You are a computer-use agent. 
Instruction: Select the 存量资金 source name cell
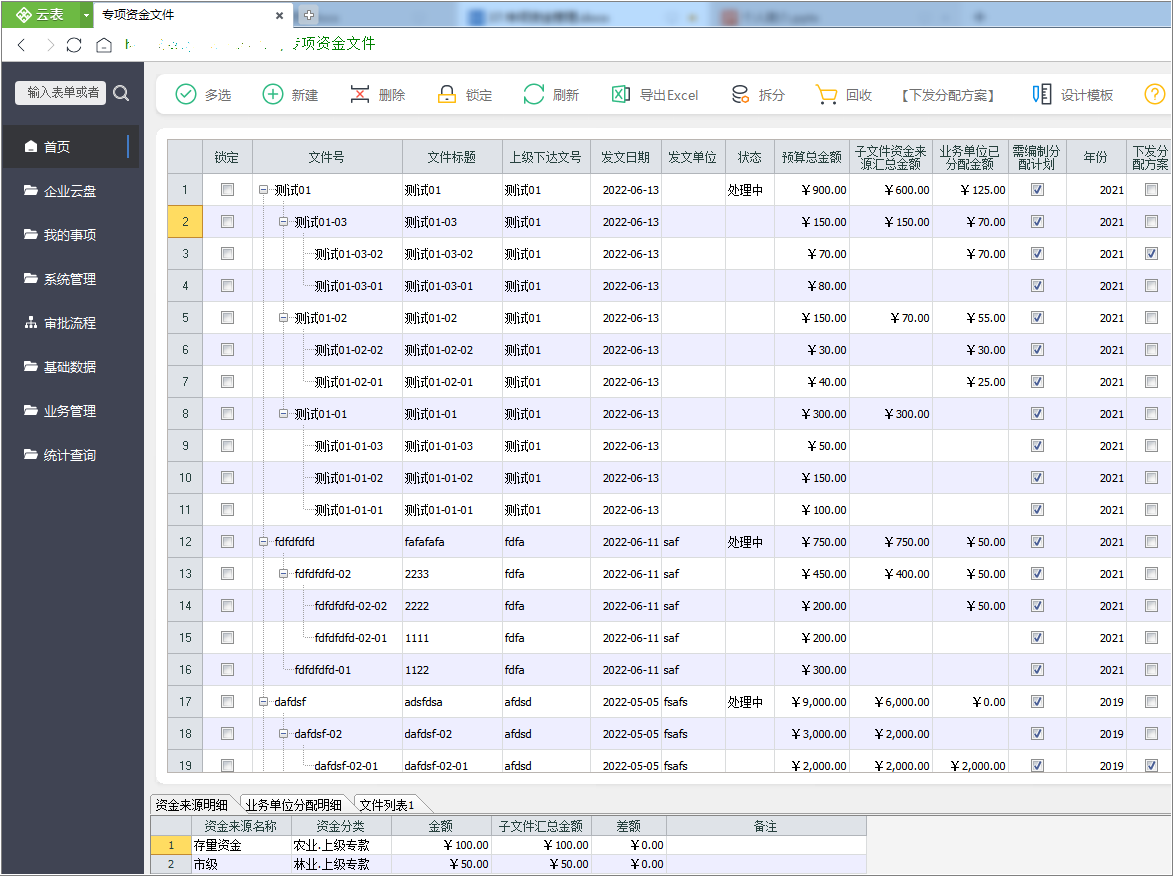click(241, 845)
